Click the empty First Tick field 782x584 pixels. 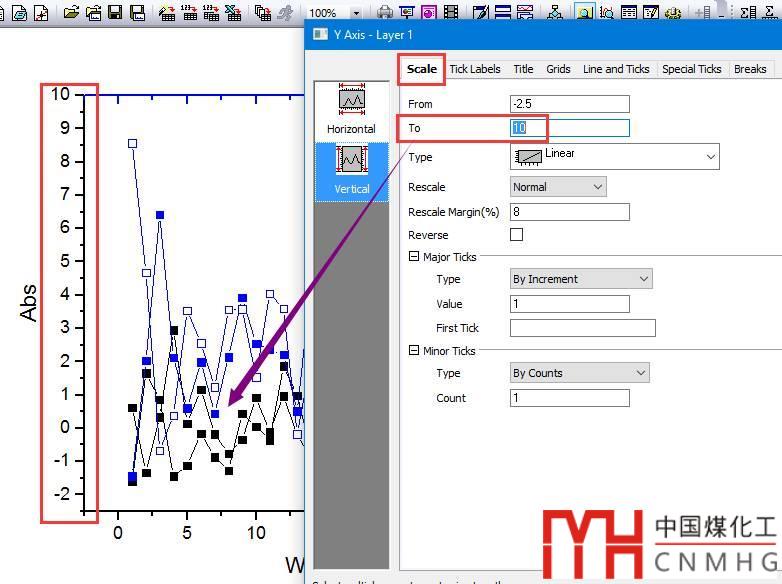583,328
